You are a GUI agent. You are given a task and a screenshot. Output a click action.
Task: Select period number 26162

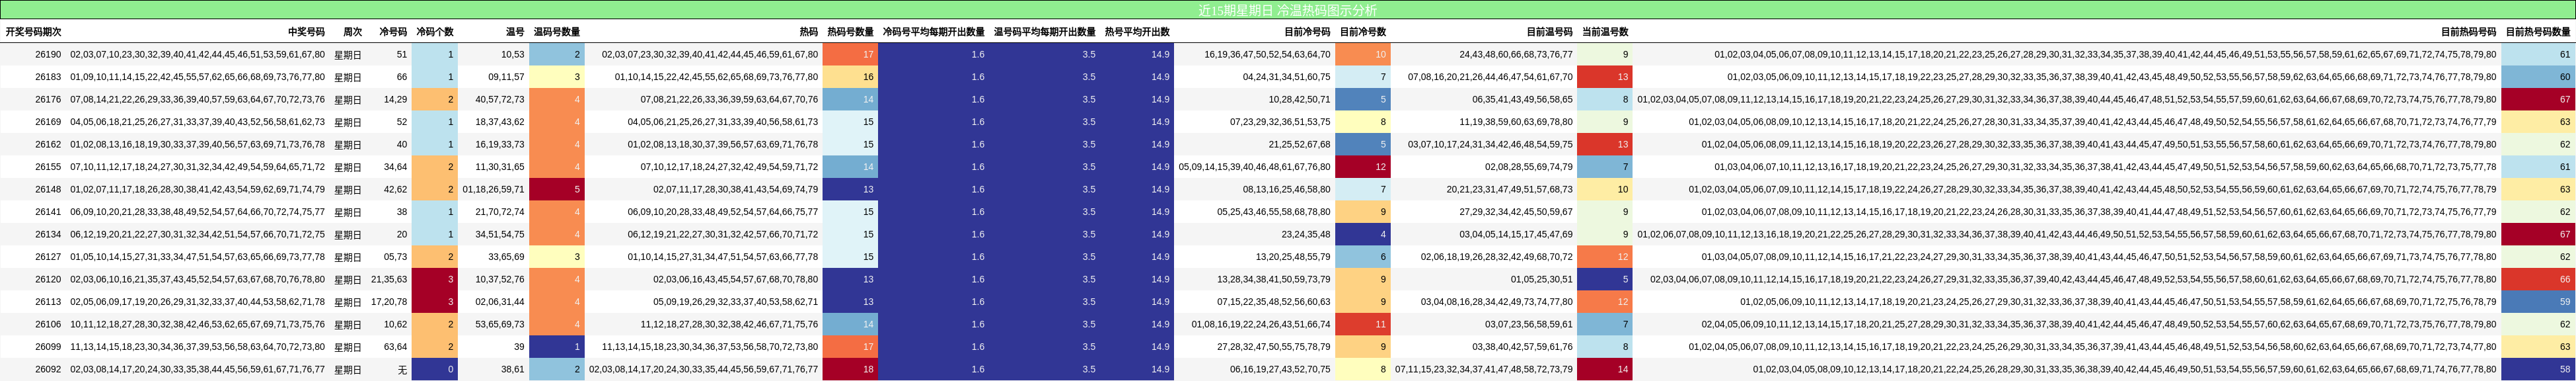pyautogui.click(x=48, y=145)
